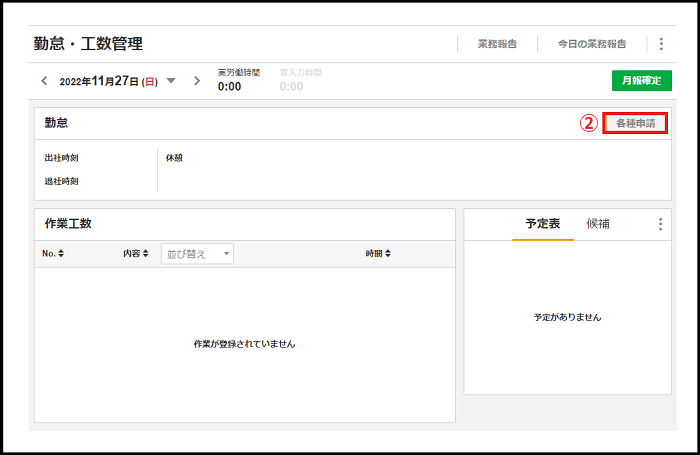The image size is (700, 455).
Task: Click the 退社時刻 label
Action: [x=61, y=181]
